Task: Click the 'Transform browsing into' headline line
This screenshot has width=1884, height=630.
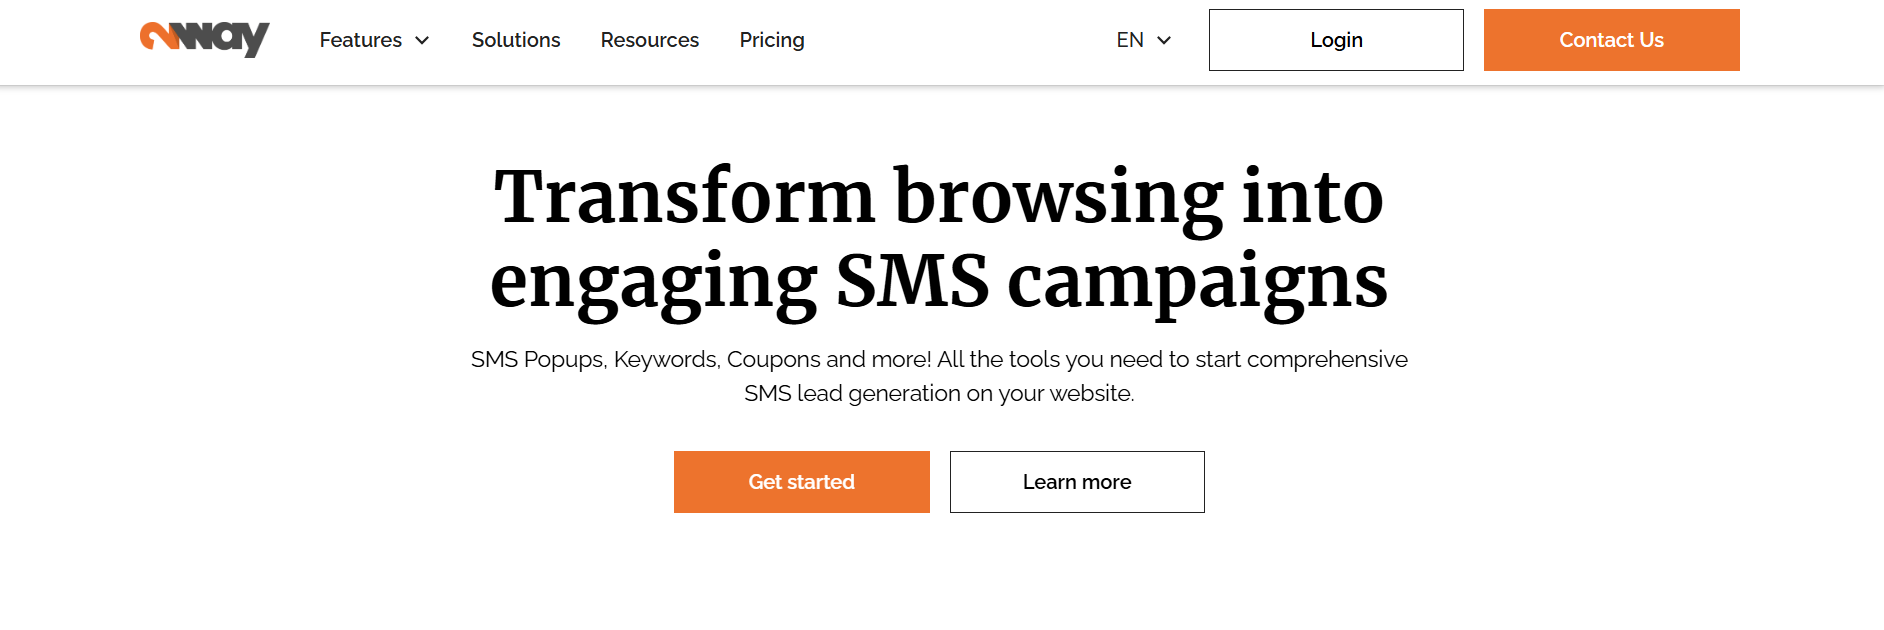Action: click(939, 197)
